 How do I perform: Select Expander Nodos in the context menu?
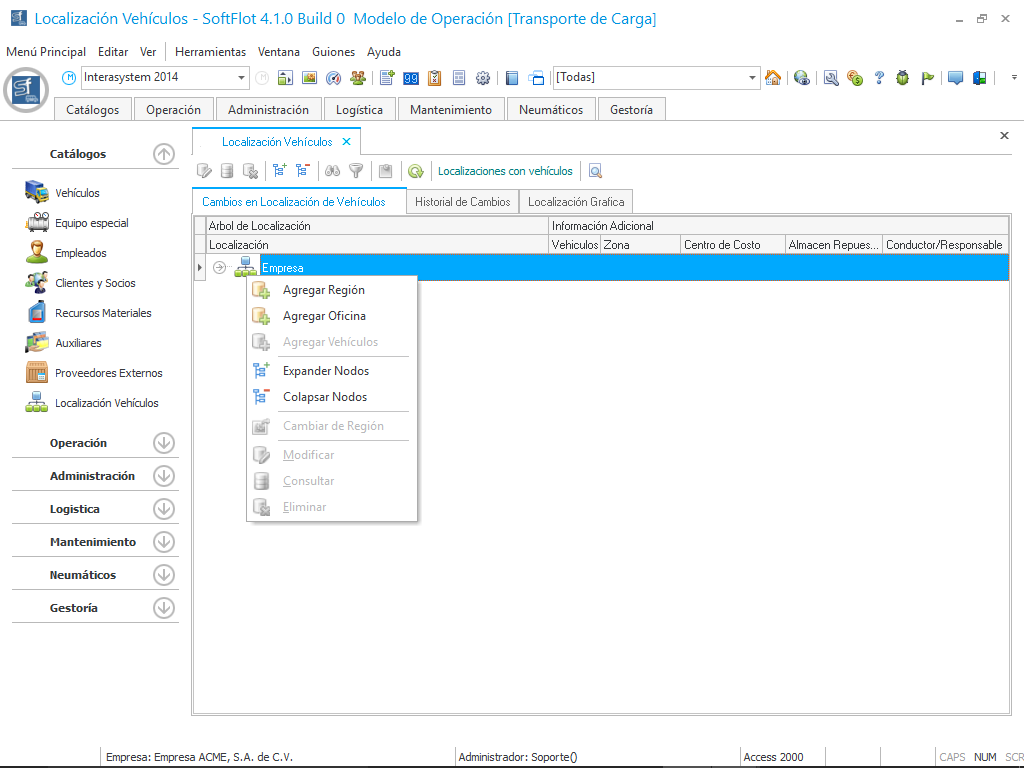(x=325, y=371)
